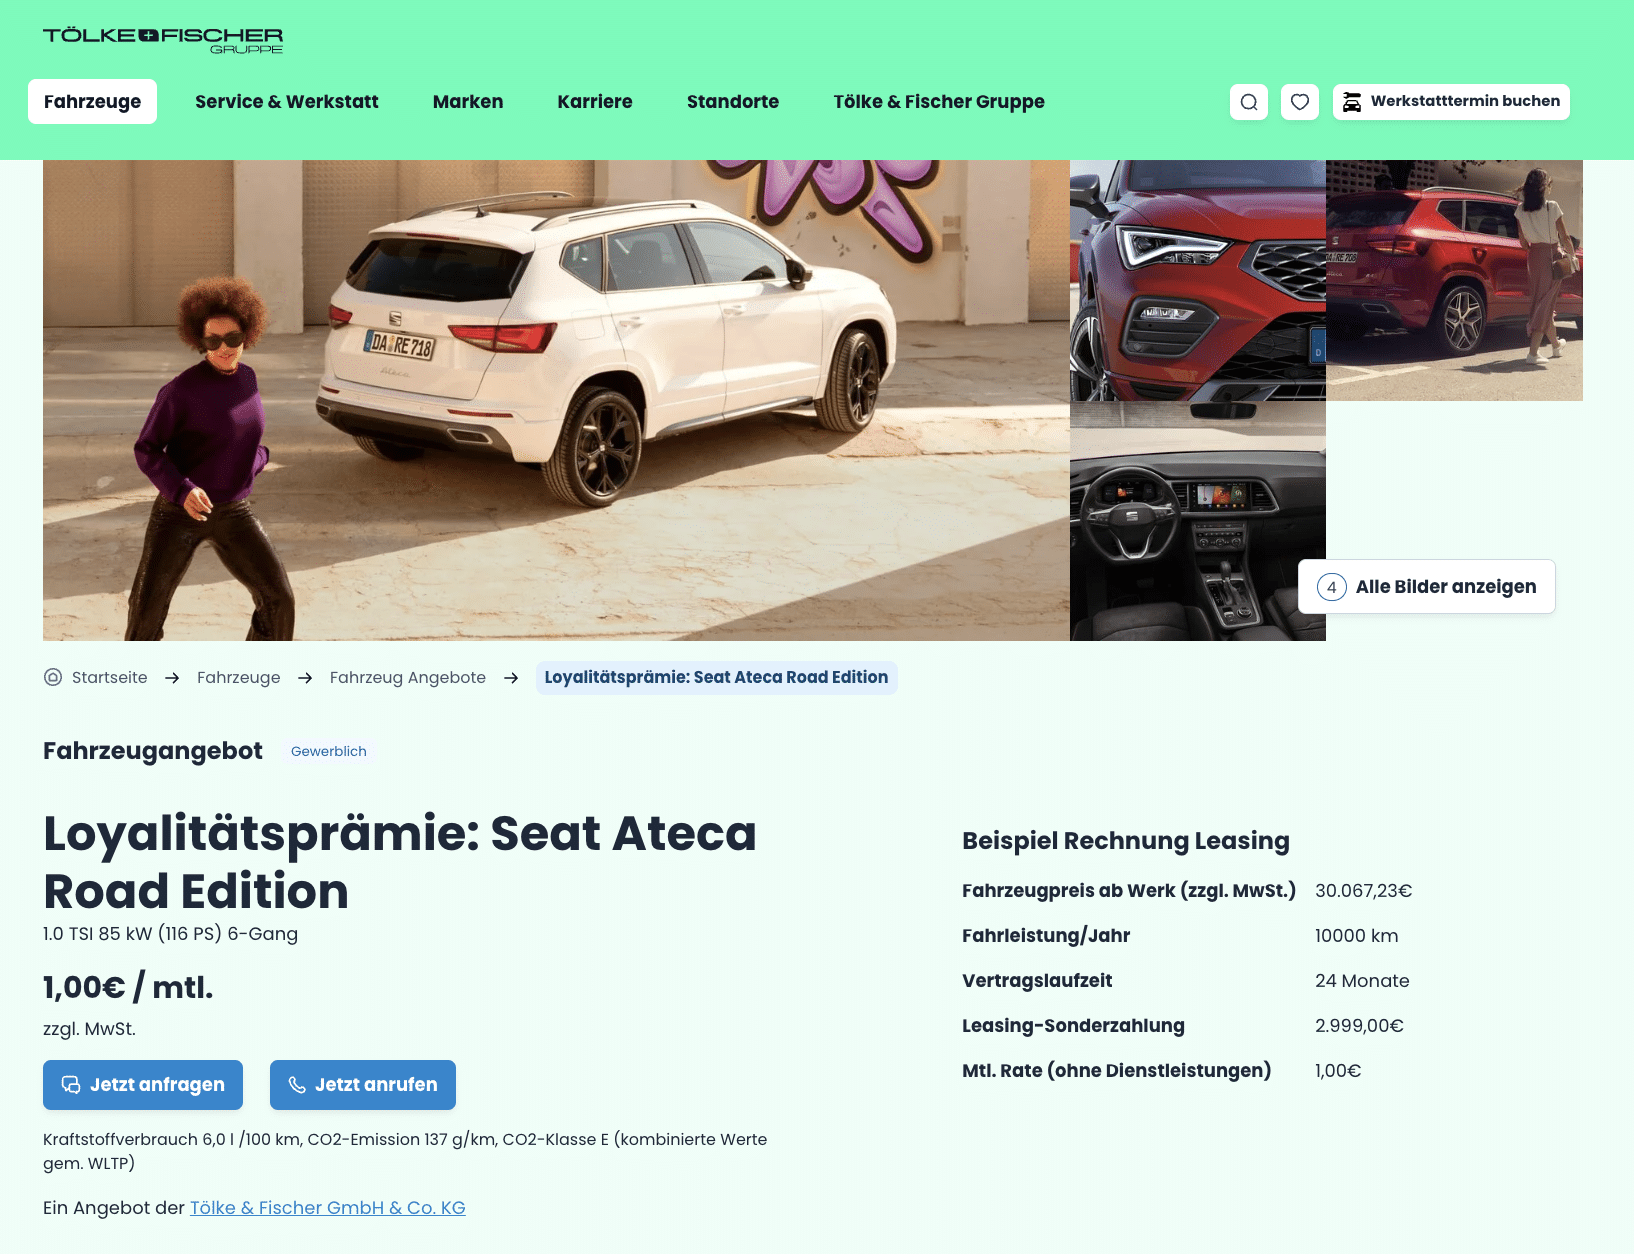Click the chat icon in Jetzt anfragen

tap(71, 1085)
